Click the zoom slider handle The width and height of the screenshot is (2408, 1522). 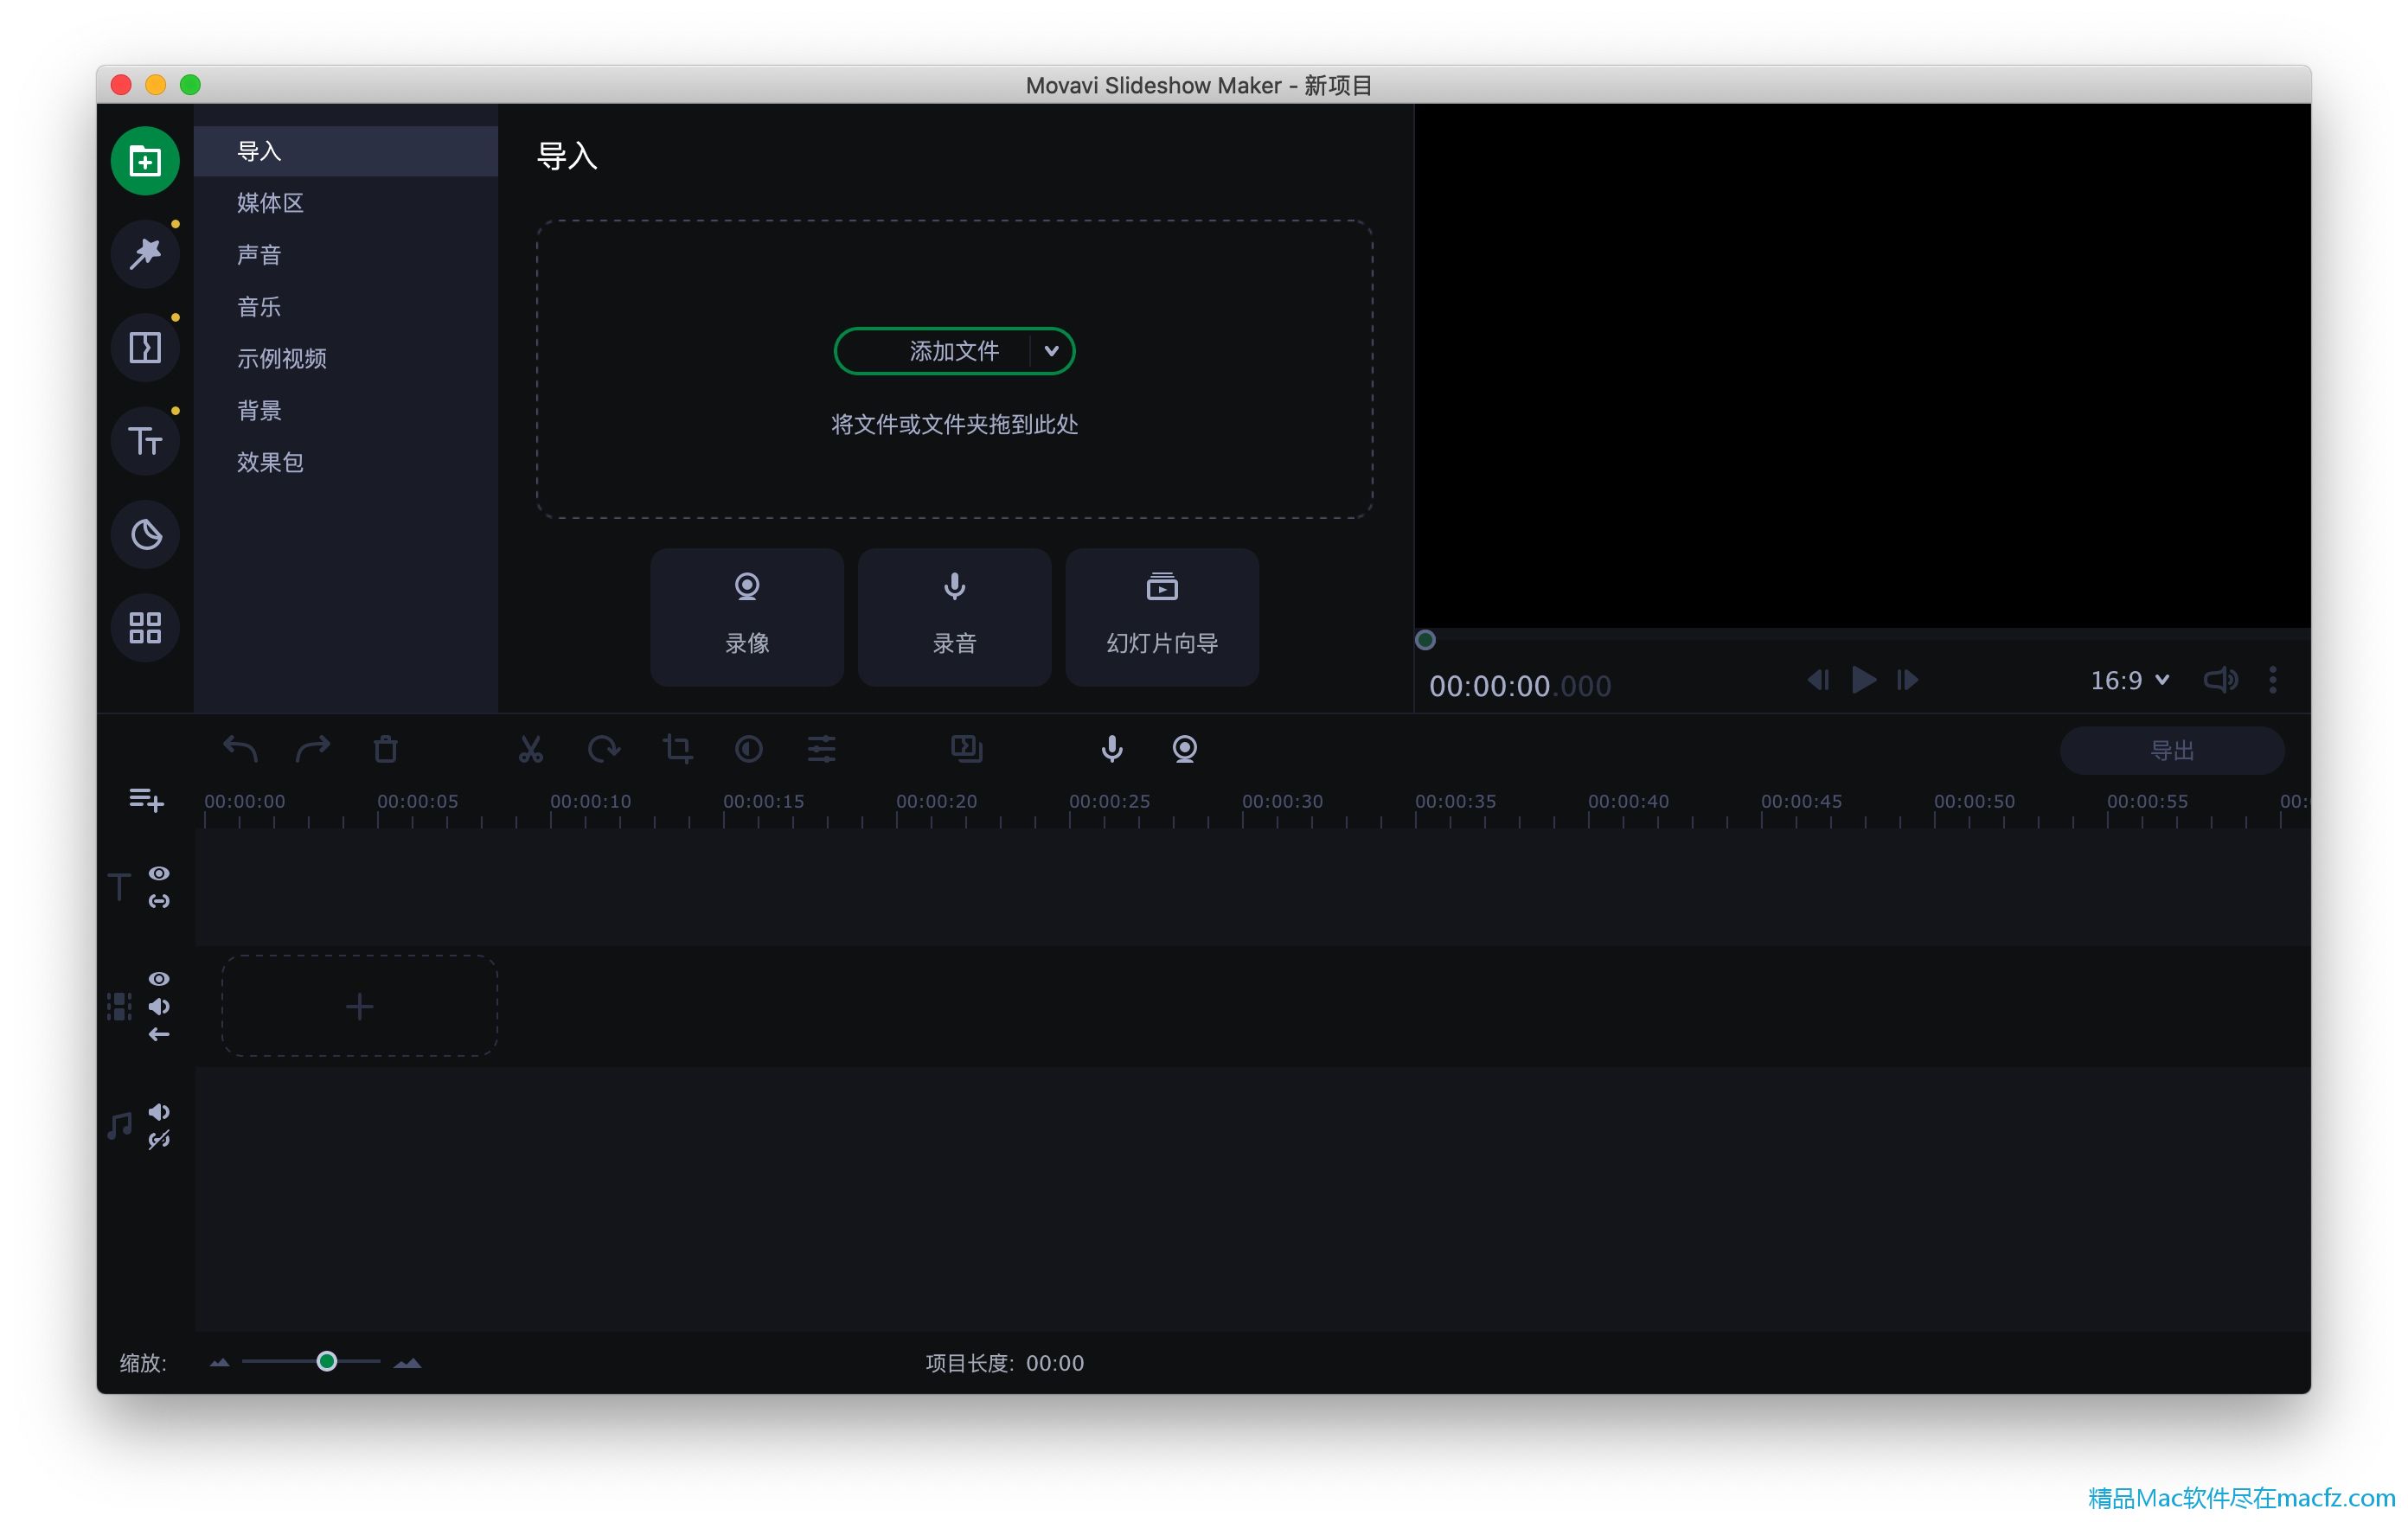tap(327, 1362)
